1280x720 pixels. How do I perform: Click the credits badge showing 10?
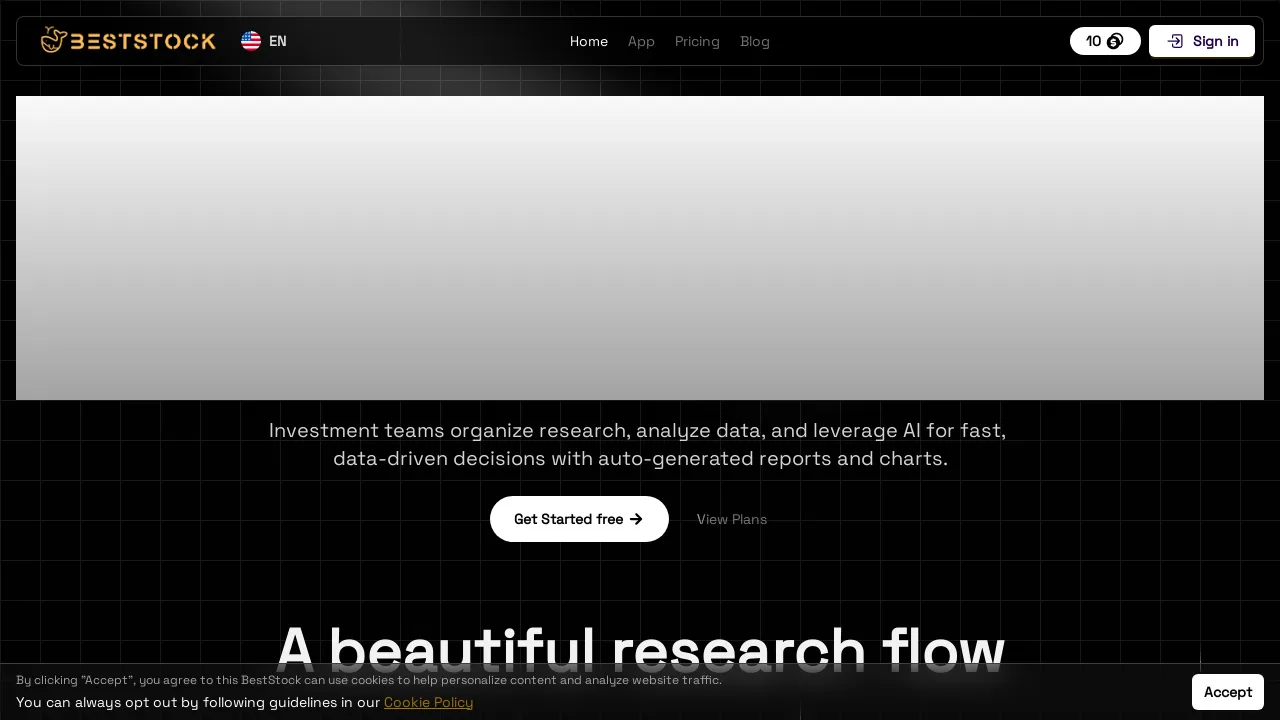point(1105,41)
